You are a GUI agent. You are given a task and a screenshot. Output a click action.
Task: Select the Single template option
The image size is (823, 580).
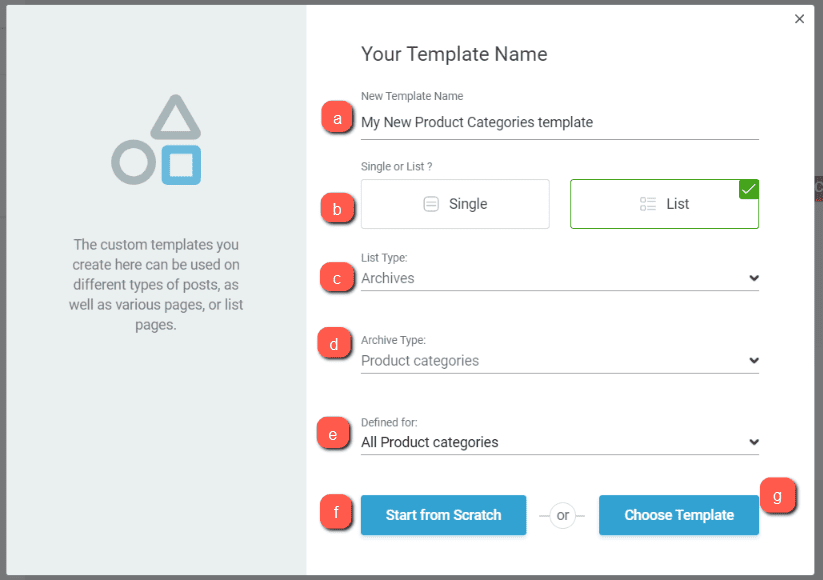coord(455,204)
